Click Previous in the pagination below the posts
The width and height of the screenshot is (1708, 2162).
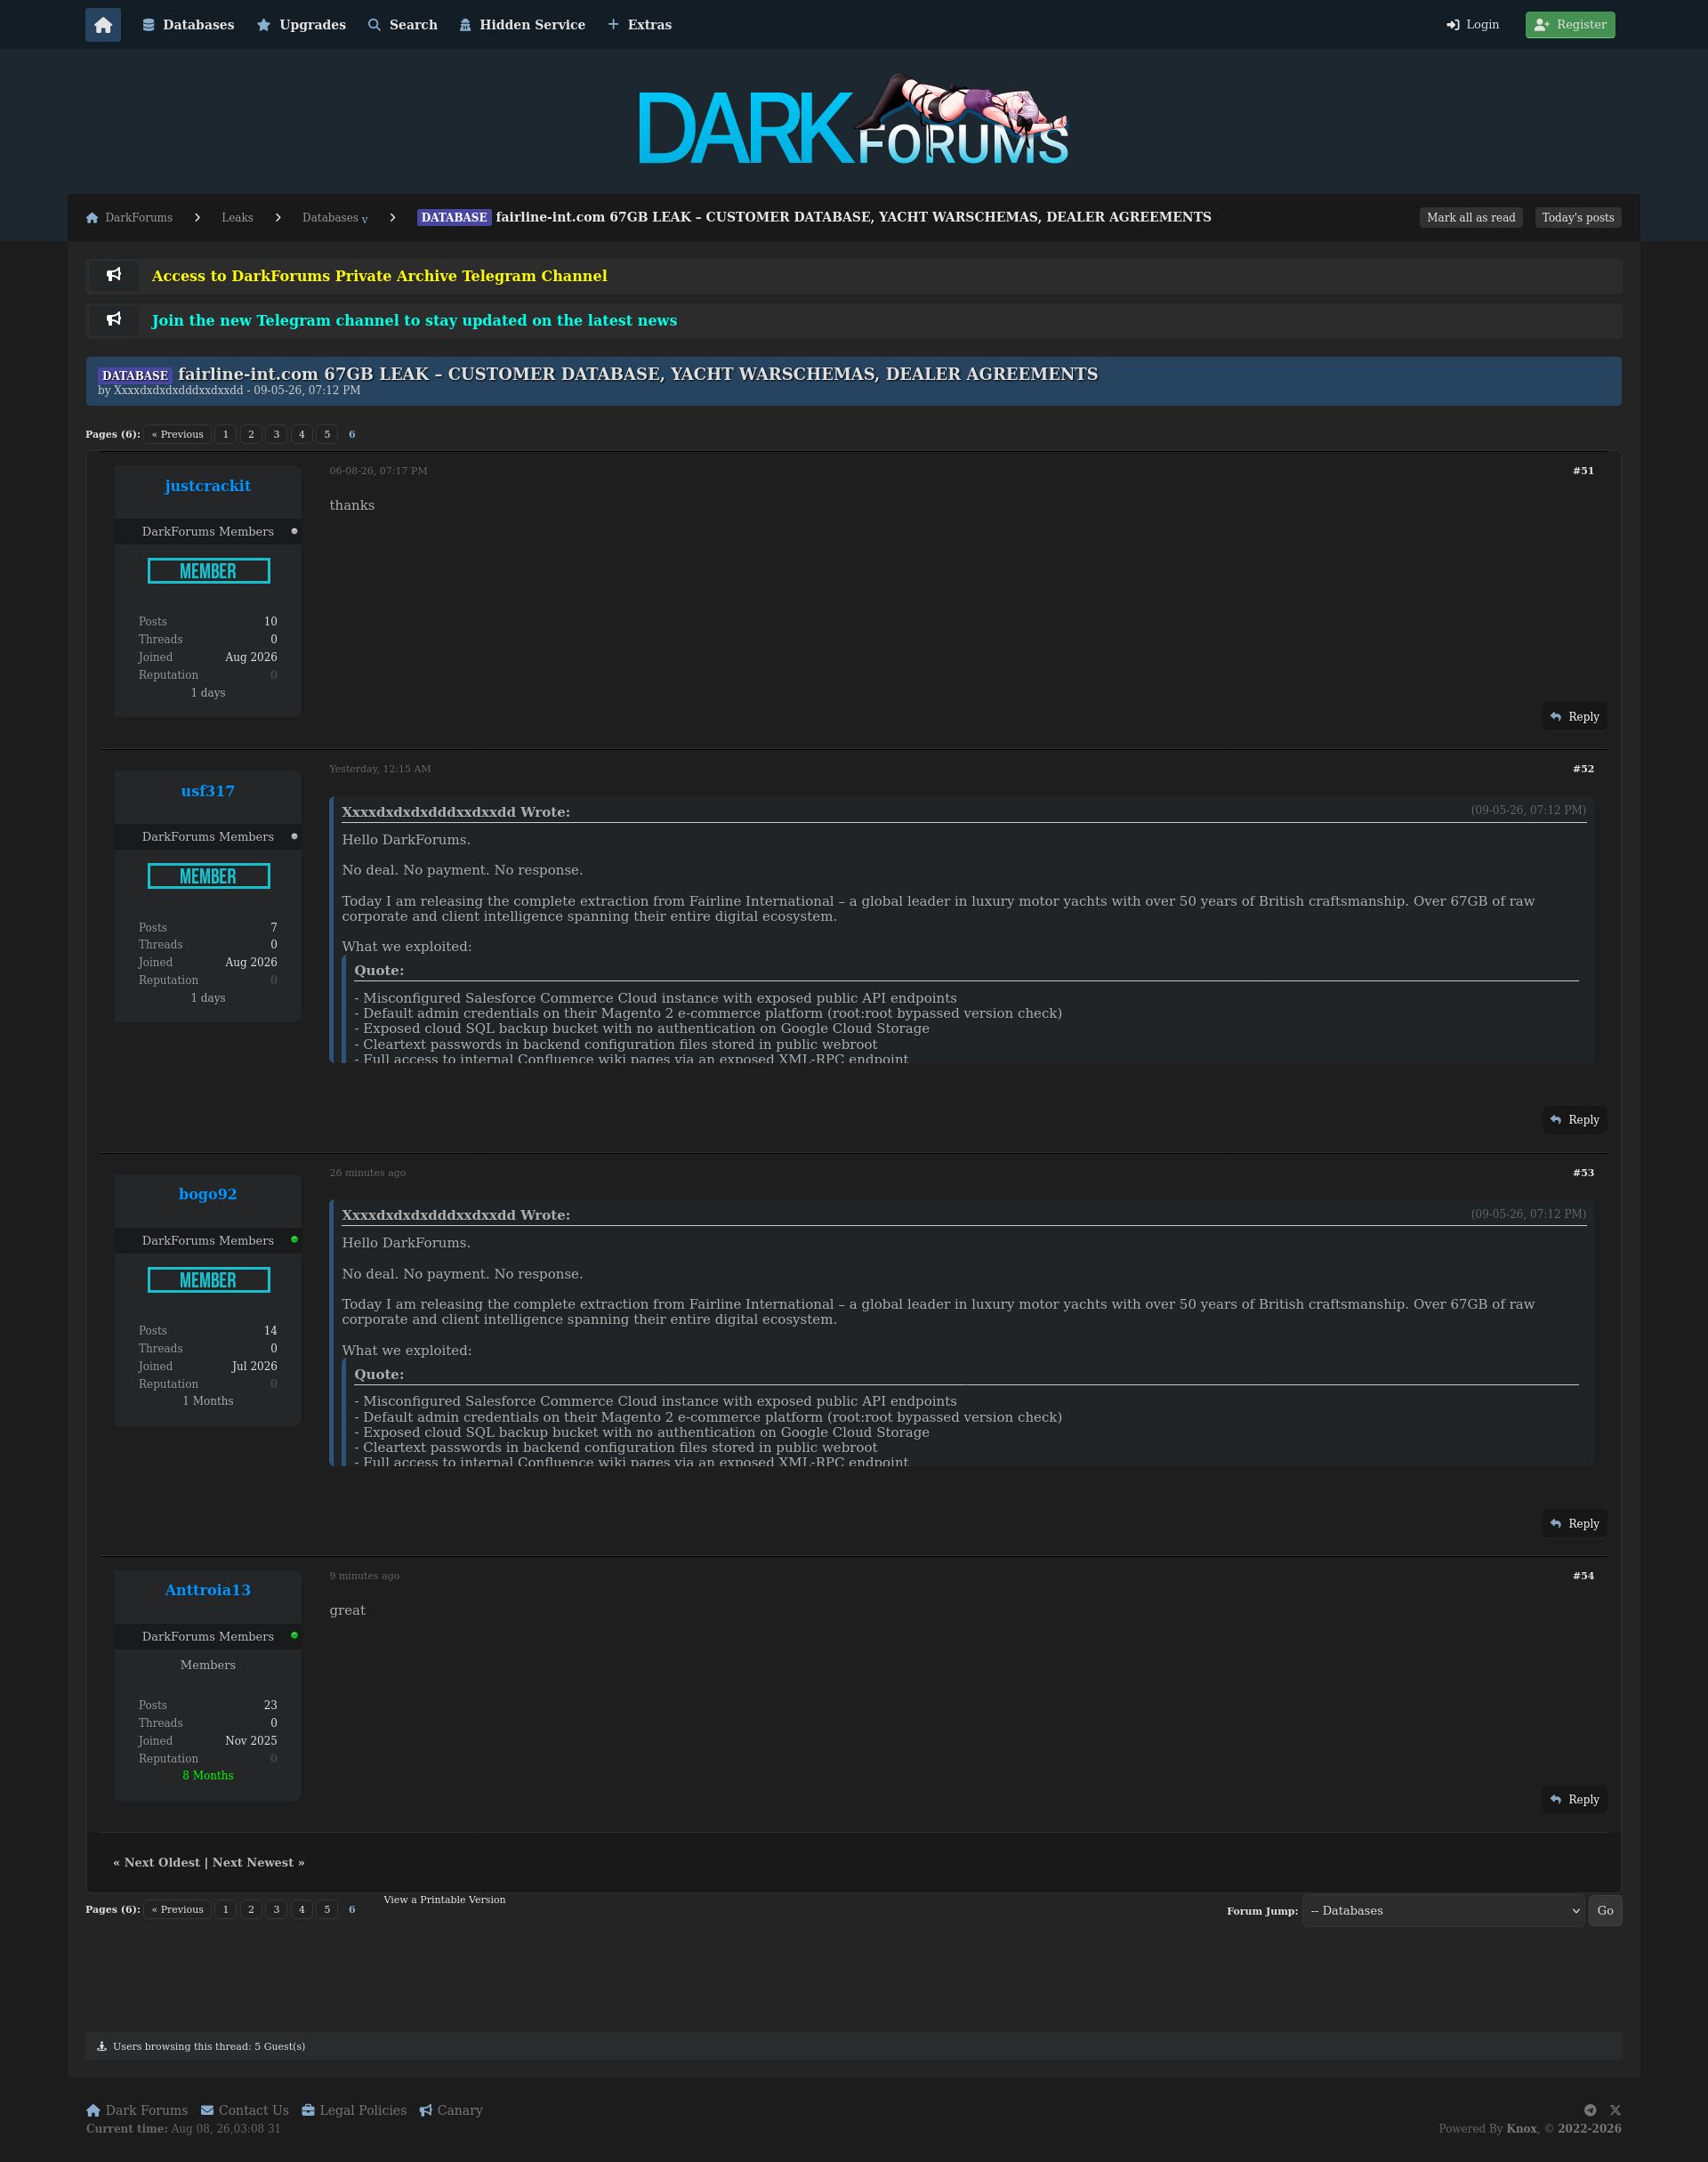pos(177,1910)
